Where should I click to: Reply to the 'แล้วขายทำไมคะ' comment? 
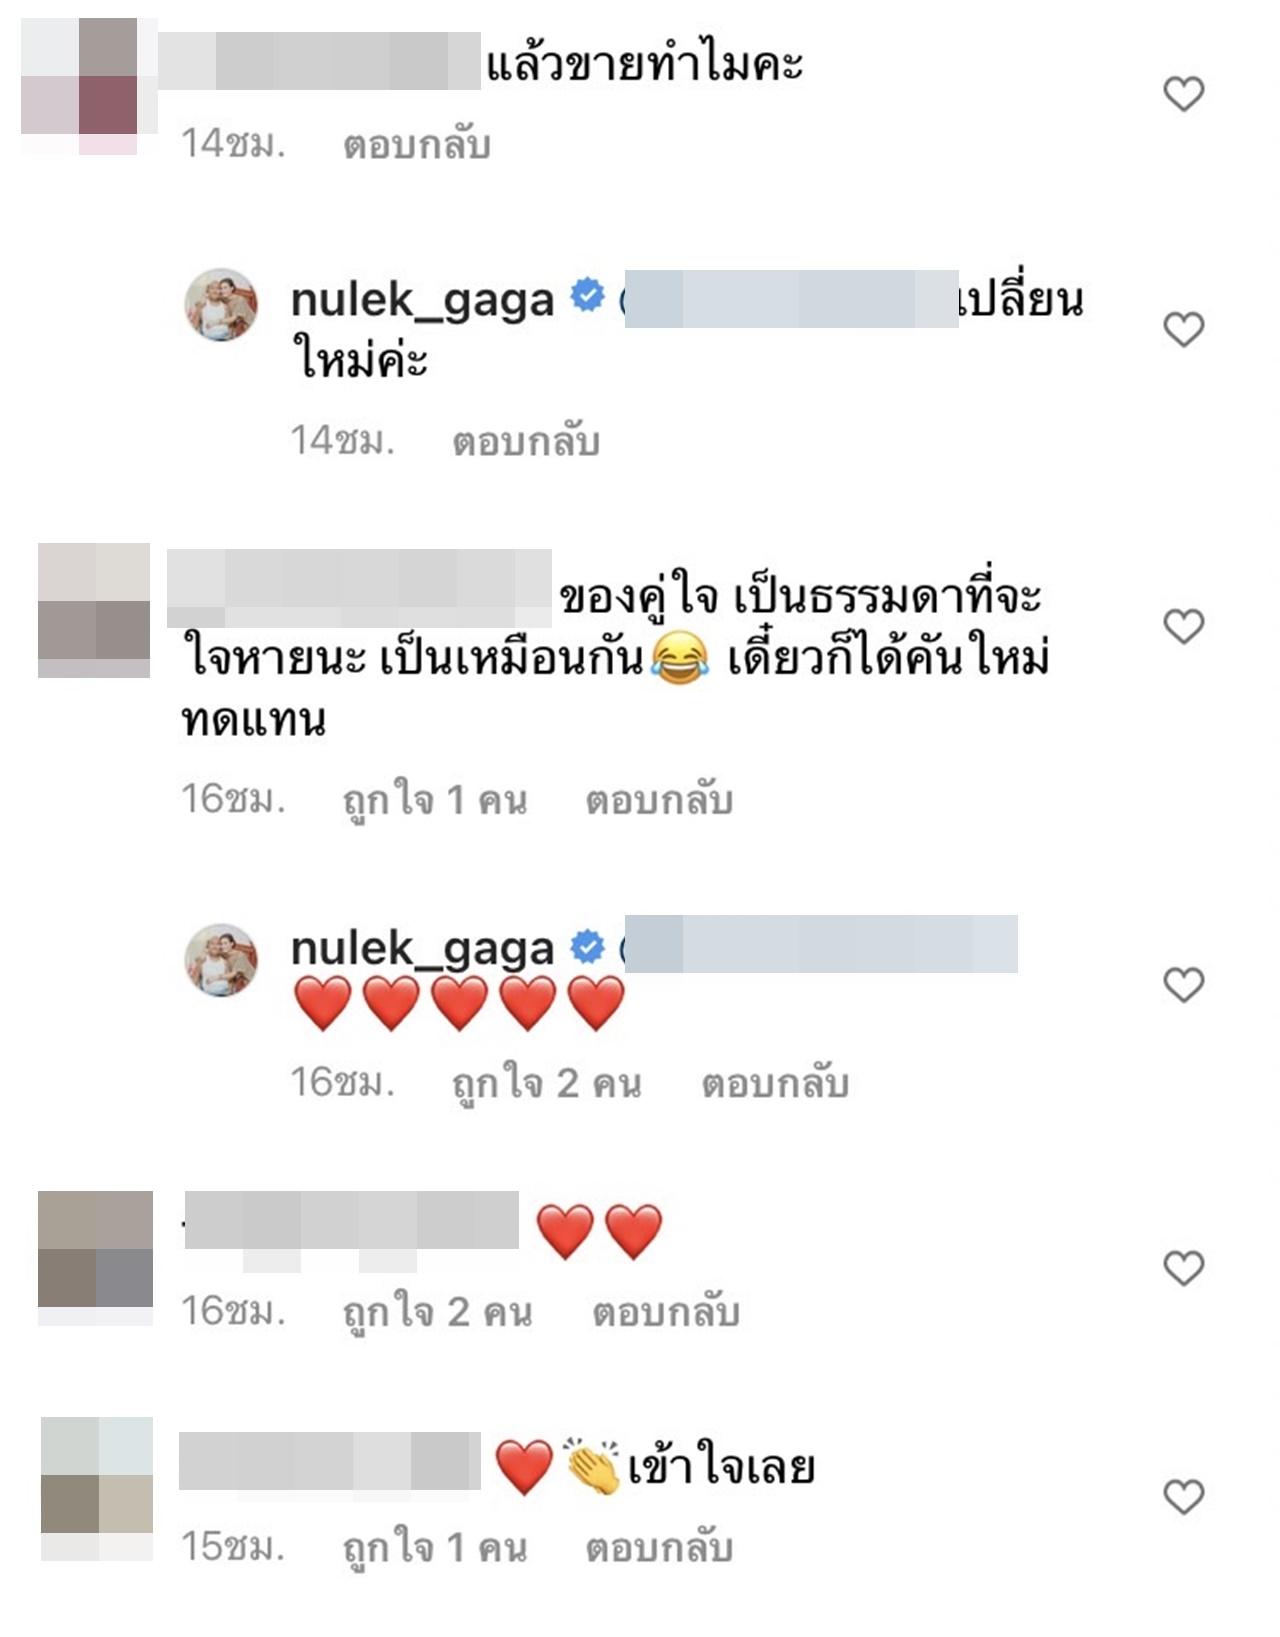417,146
